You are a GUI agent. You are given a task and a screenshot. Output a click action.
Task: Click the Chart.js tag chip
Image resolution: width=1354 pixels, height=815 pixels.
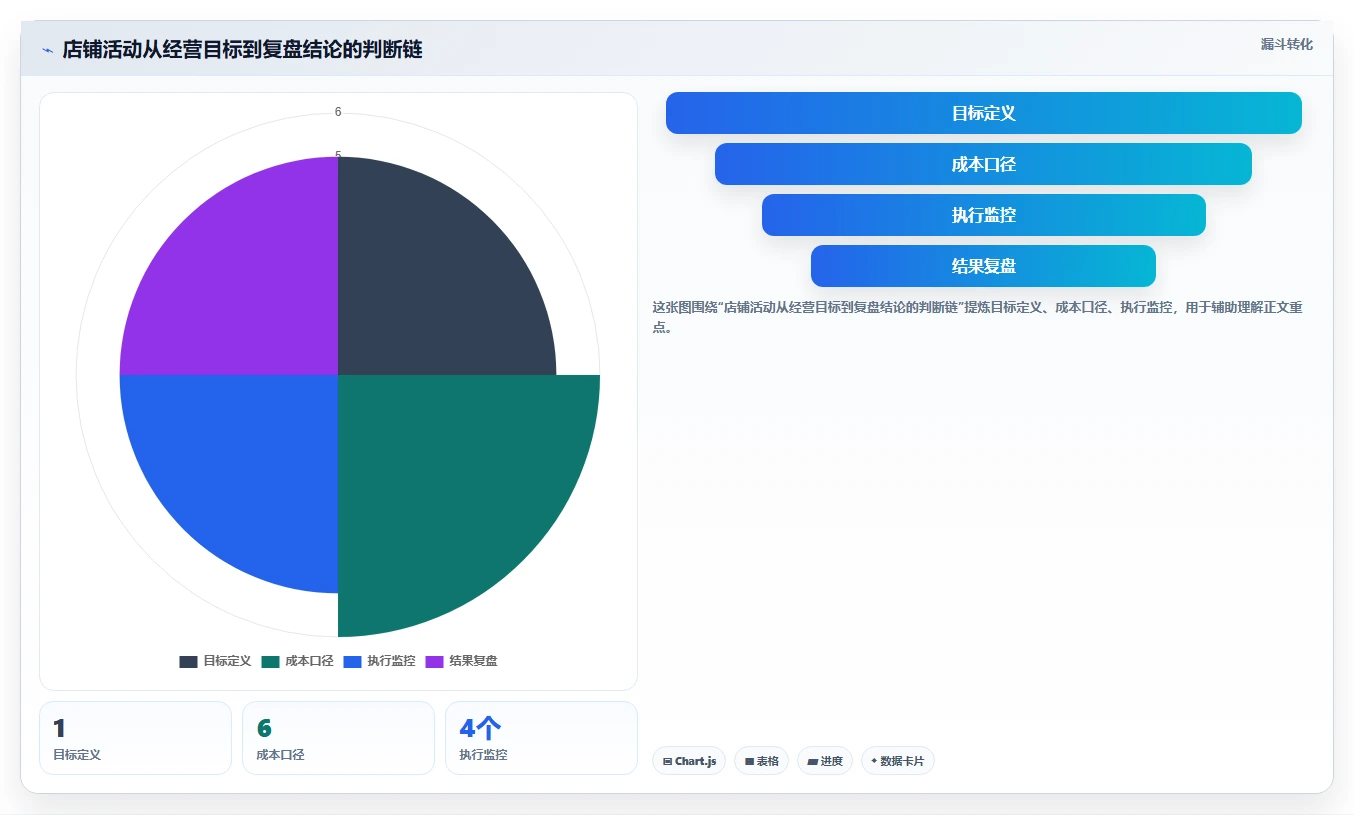click(x=689, y=761)
